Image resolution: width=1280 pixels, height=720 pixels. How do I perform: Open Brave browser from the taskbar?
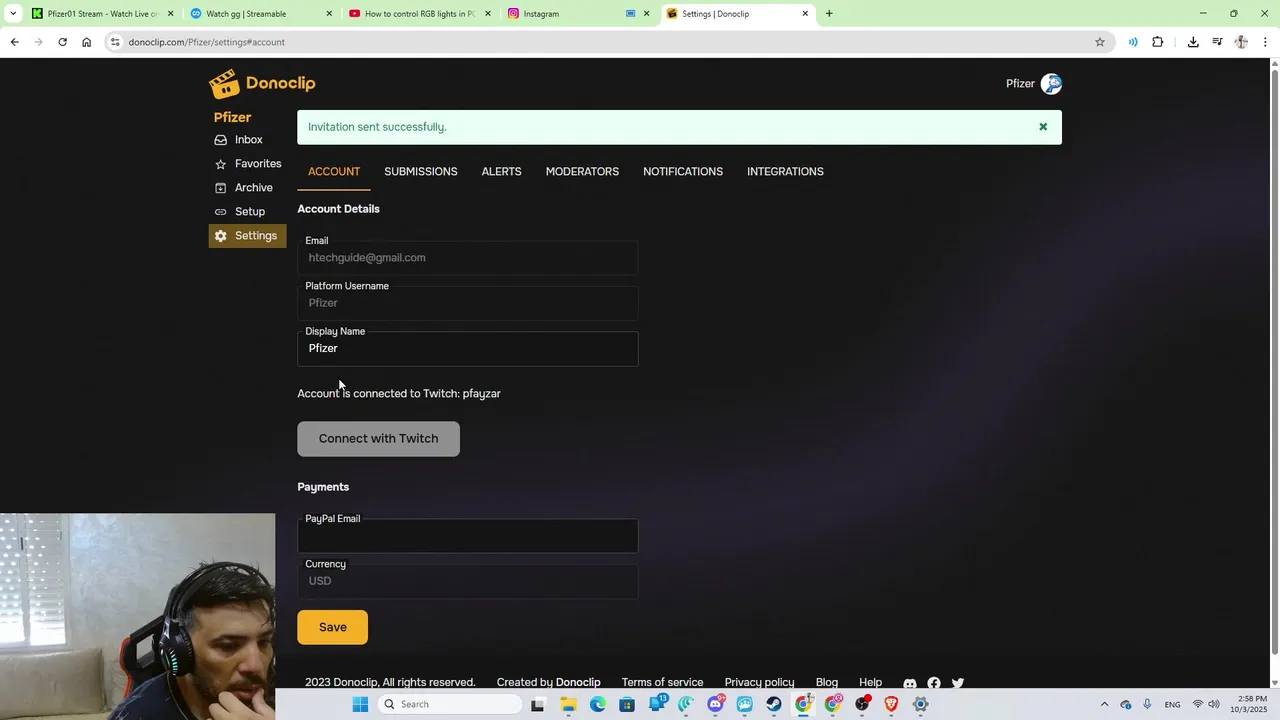(x=891, y=704)
